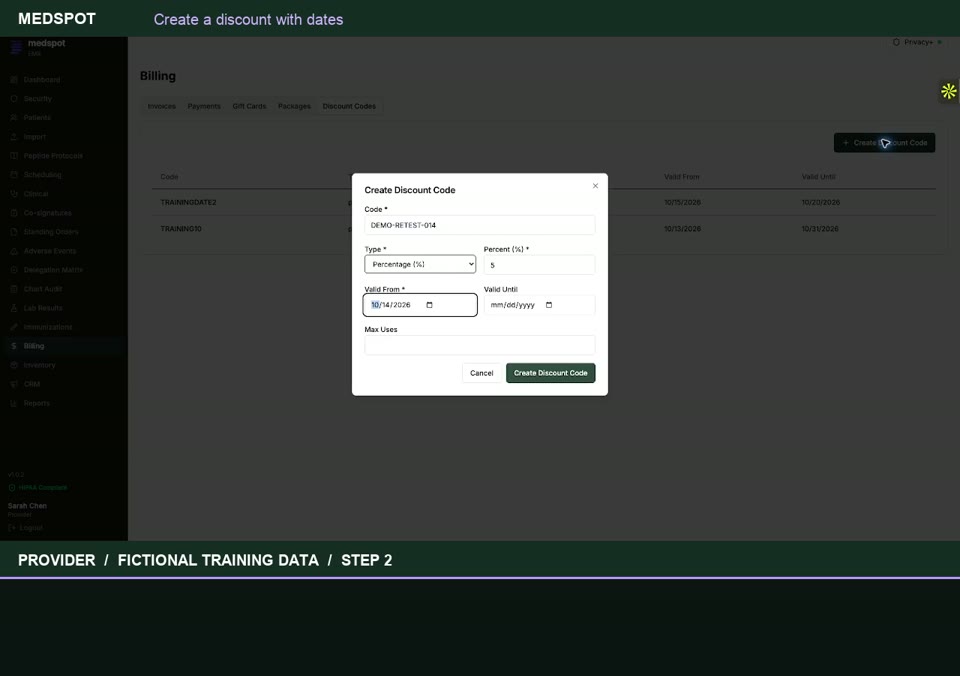960x676 pixels.
Task: Open the Co-signatures sidebar icon
Action: 14,212
